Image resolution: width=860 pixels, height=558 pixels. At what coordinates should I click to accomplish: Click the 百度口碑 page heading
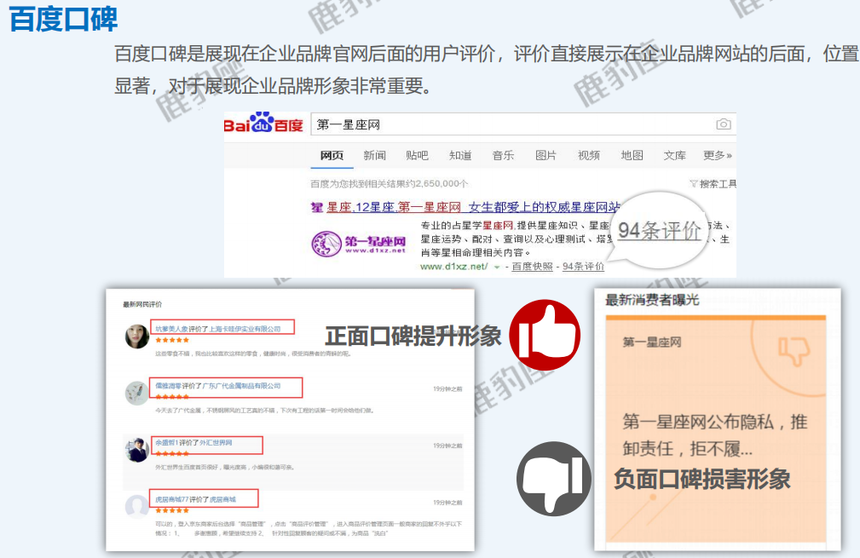[63, 18]
